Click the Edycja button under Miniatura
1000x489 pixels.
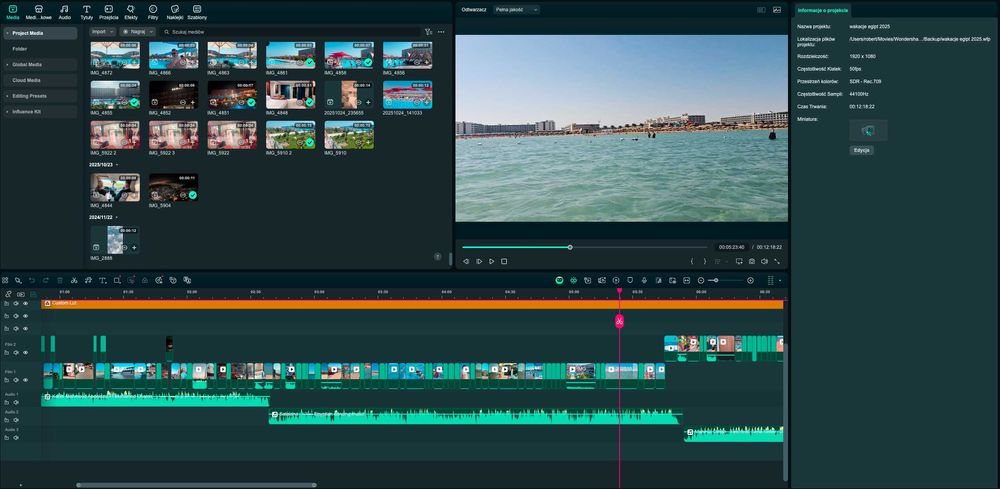(x=862, y=150)
